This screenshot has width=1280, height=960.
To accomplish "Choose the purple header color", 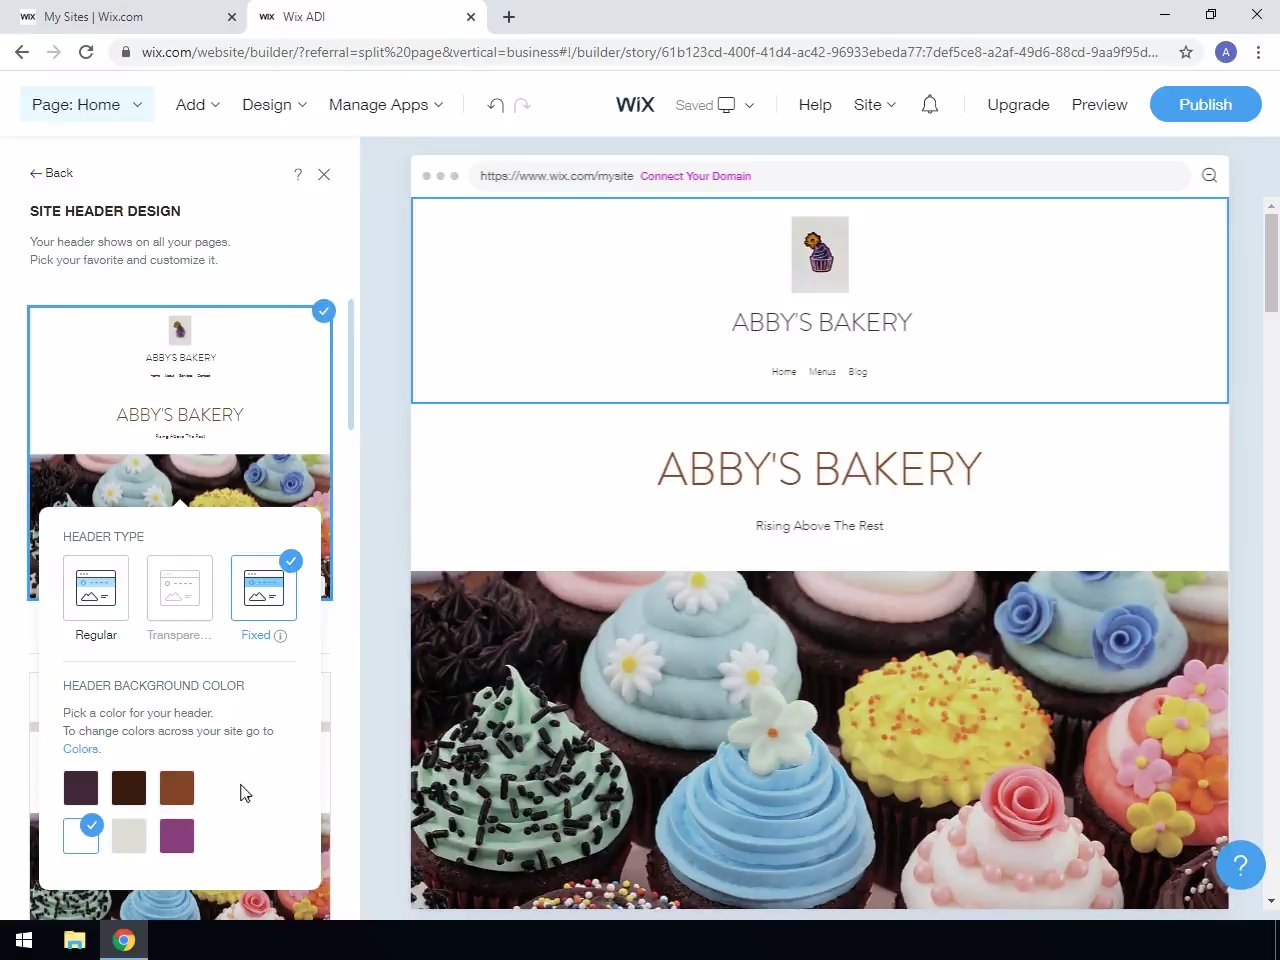I will (177, 836).
